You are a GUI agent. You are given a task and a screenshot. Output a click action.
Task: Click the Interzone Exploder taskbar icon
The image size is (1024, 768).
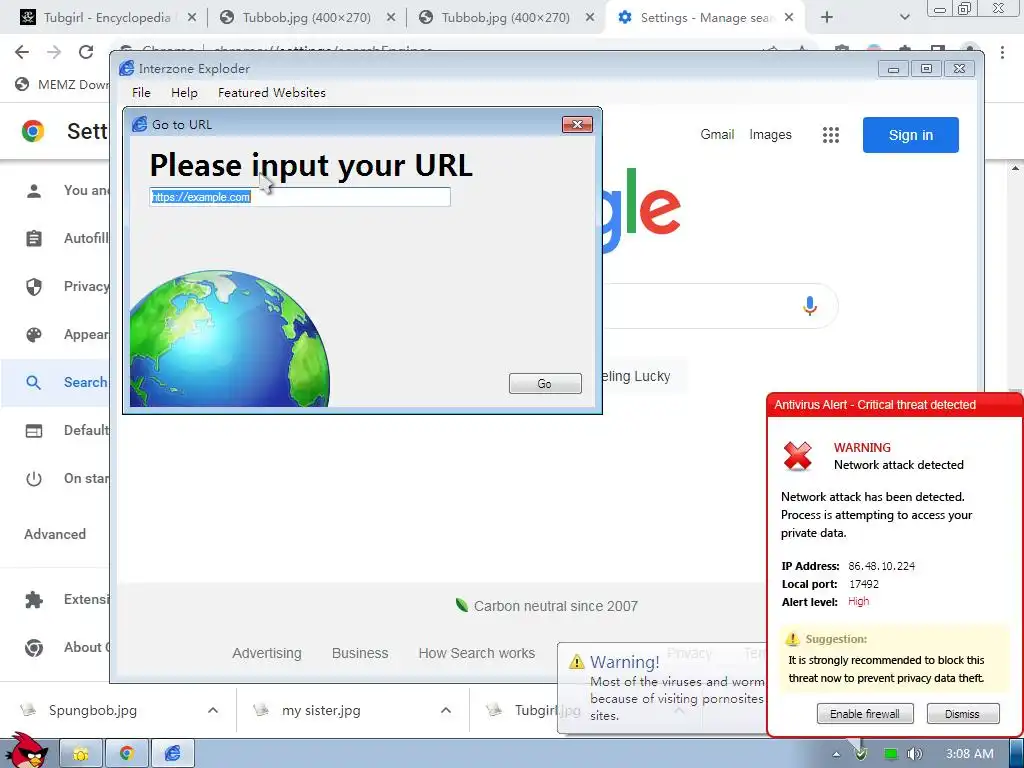(172, 754)
